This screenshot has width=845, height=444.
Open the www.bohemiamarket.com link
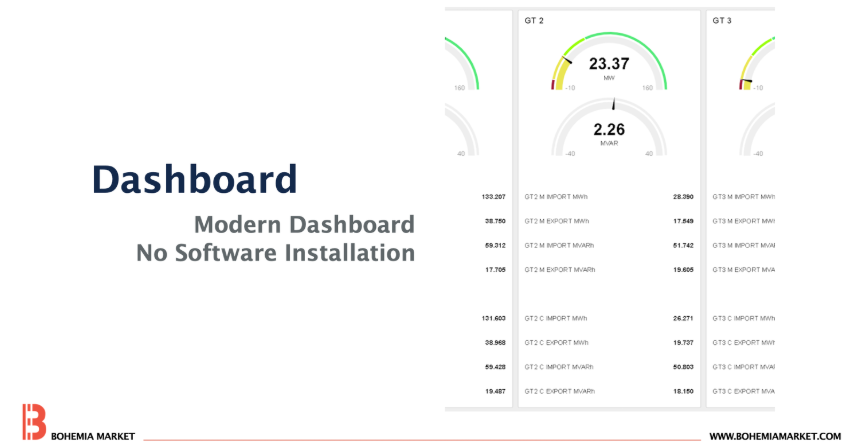point(775,437)
